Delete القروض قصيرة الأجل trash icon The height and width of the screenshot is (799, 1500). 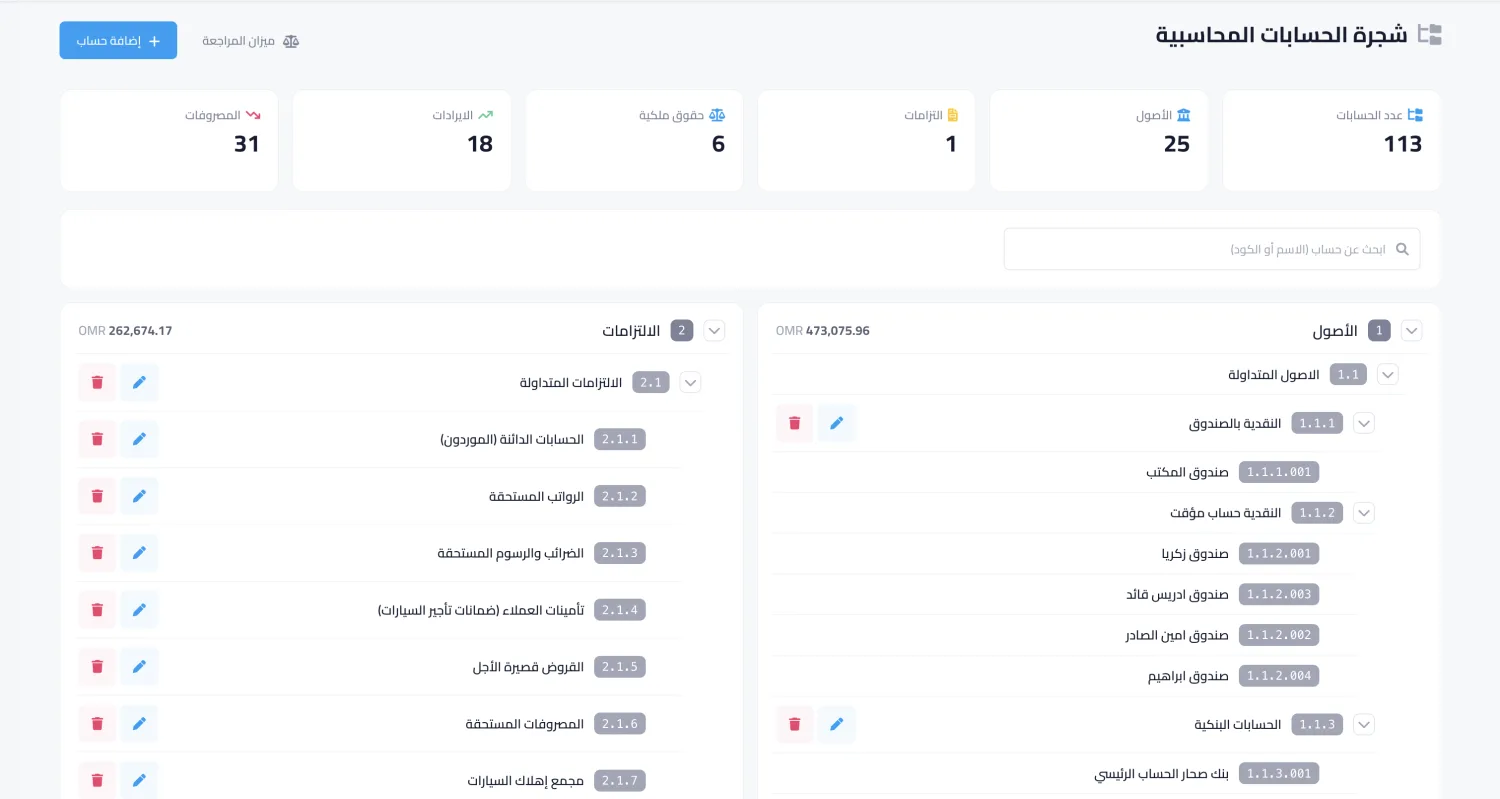(97, 667)
